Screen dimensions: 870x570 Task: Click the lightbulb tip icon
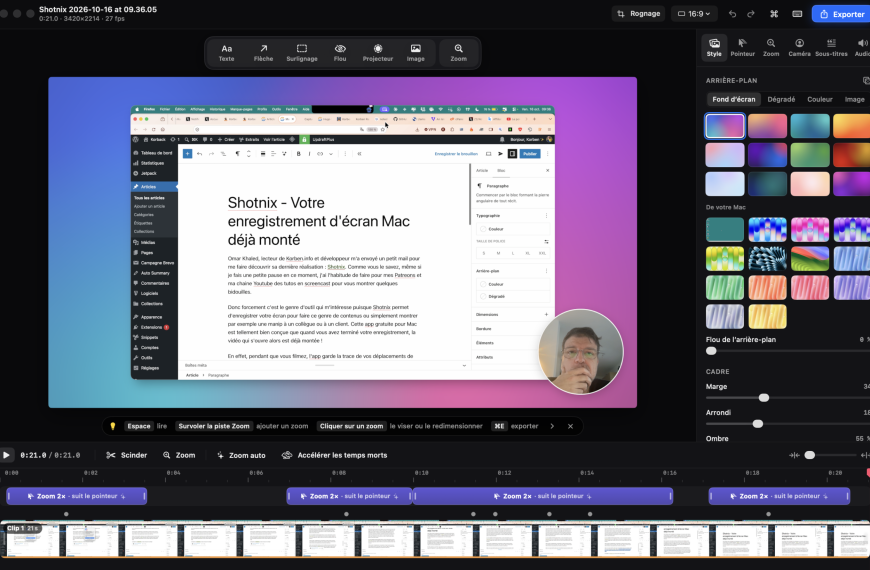point(113,426)
